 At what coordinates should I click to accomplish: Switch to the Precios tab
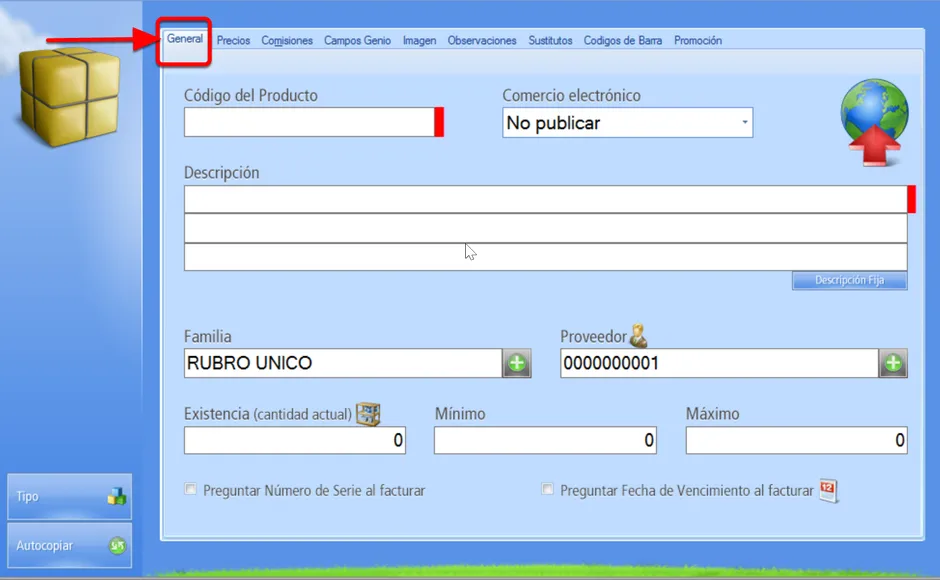(x=233, y=41)
